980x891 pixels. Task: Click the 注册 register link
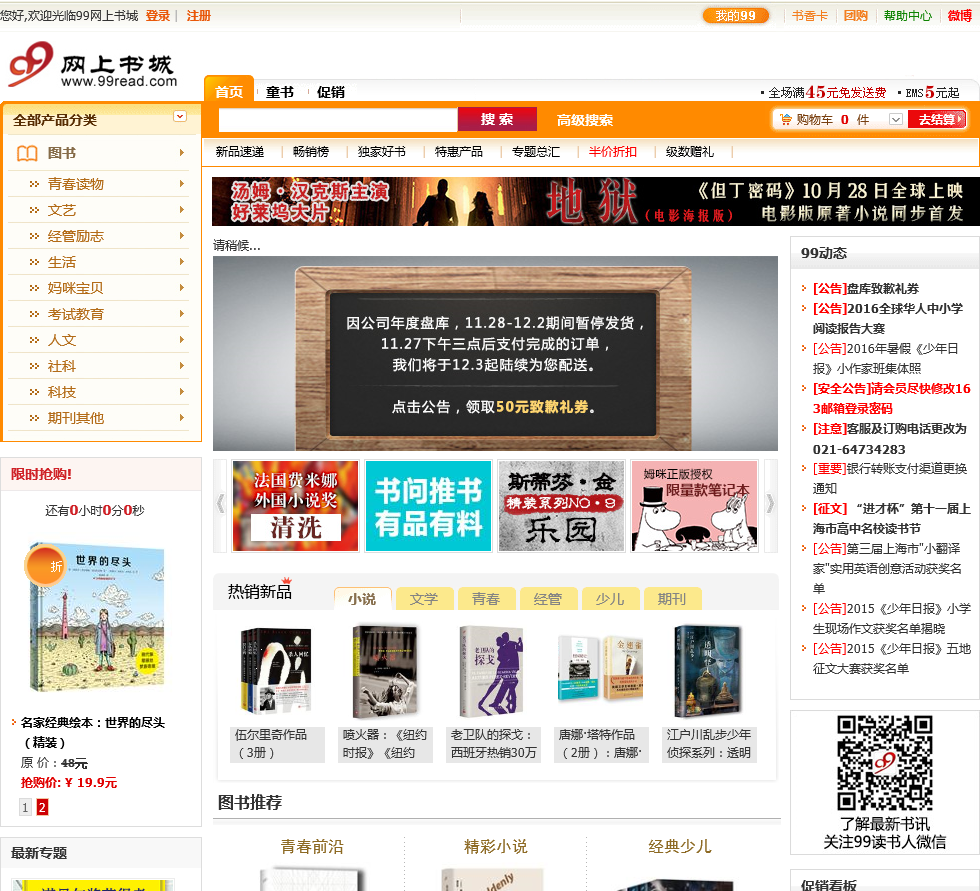[199, 16]
